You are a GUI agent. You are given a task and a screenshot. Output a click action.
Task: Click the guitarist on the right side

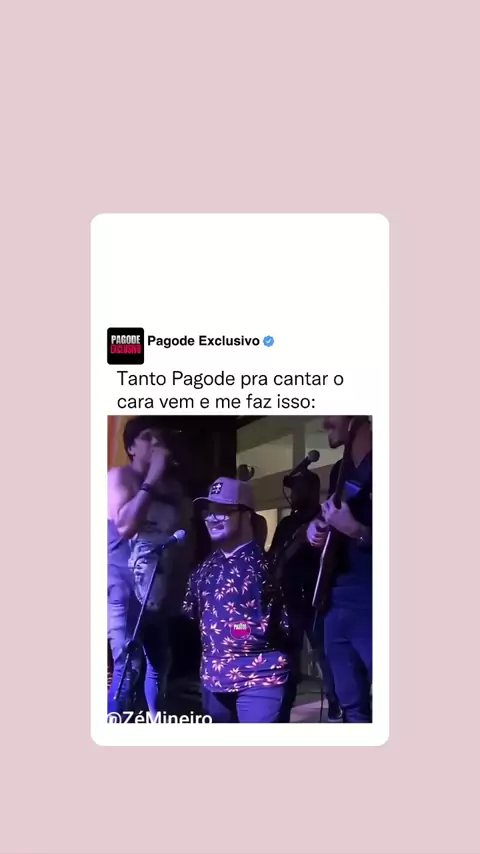[x=343, y=566]
